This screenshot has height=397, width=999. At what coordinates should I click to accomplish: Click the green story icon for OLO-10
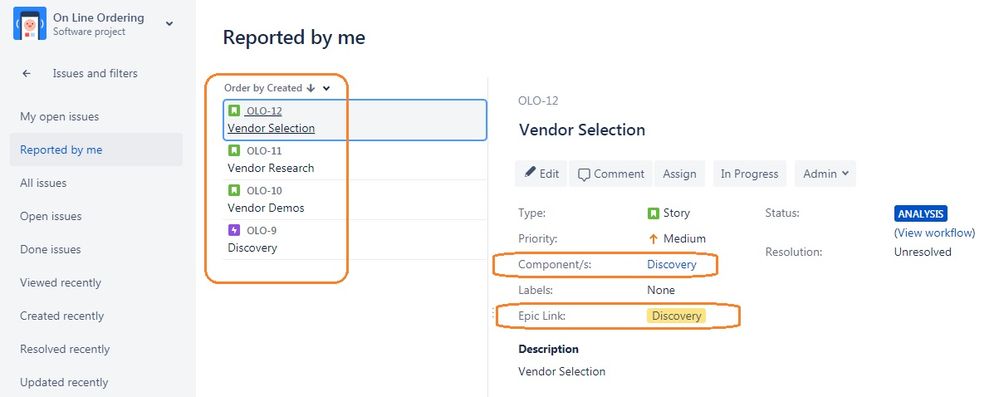point(234,191)
